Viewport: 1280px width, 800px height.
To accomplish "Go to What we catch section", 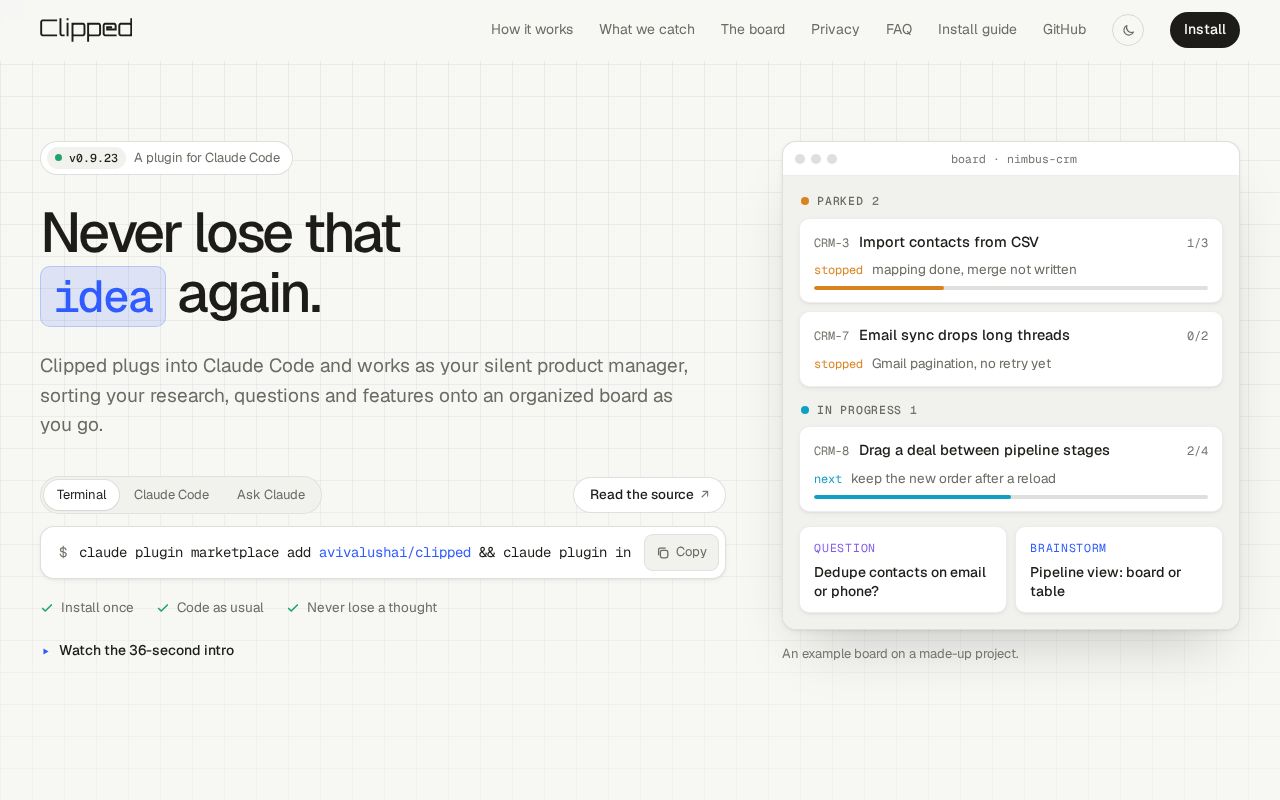I will pyautogui.click(x=647, y=30).
